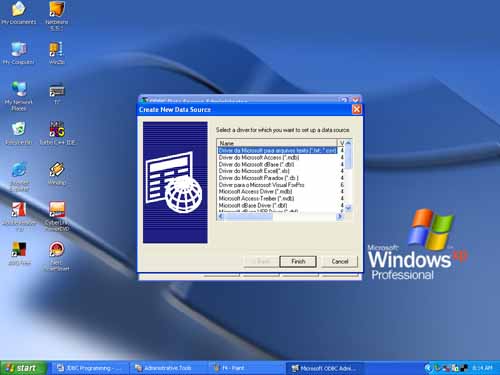The width and height of the screenshot is (500, 375).
Task: Select Microsoft Access-Treiber (*.mdb)
Action: pyautogui.click(x=256, y=198)
